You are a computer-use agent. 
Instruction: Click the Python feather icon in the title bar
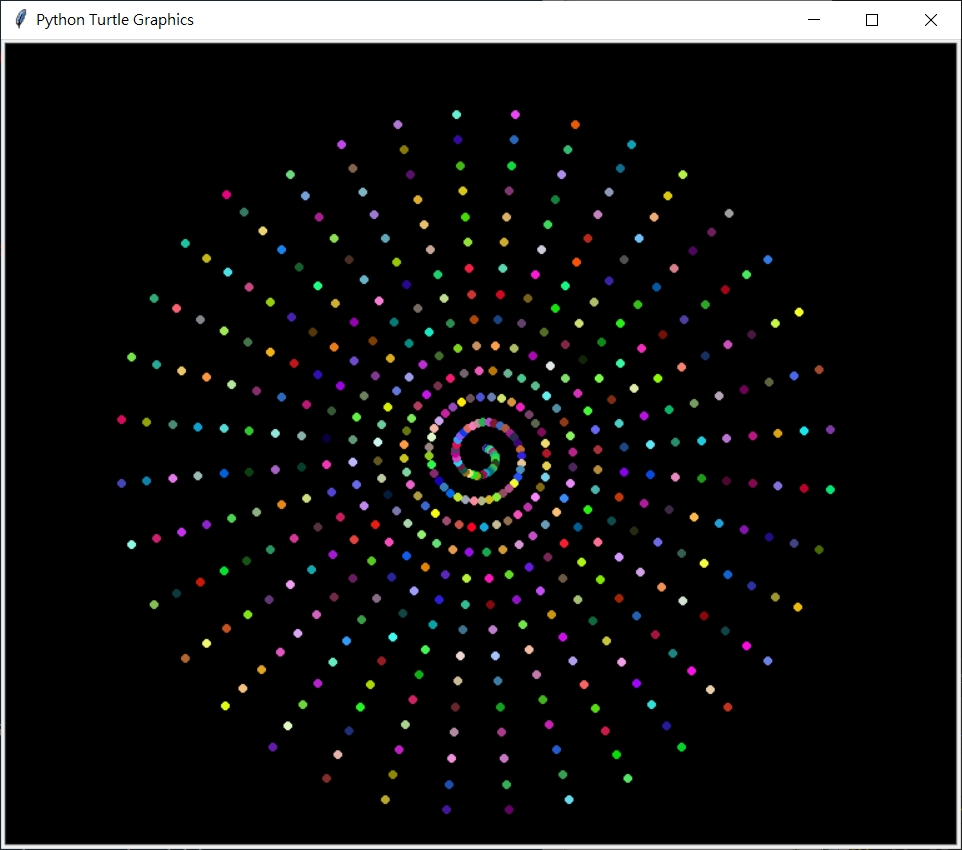point(18,19)
